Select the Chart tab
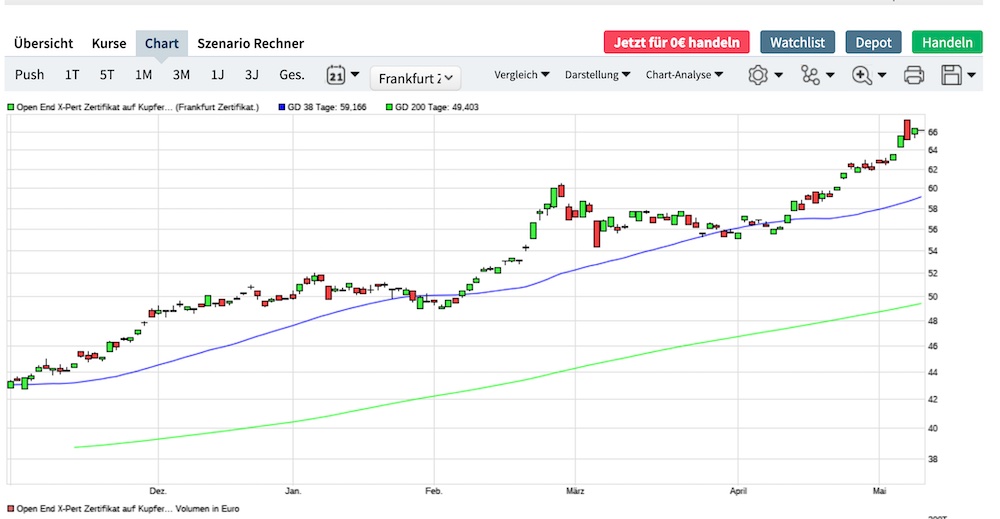The height and width of the screenshot is (519, 1000). click(x=161, y=43)
